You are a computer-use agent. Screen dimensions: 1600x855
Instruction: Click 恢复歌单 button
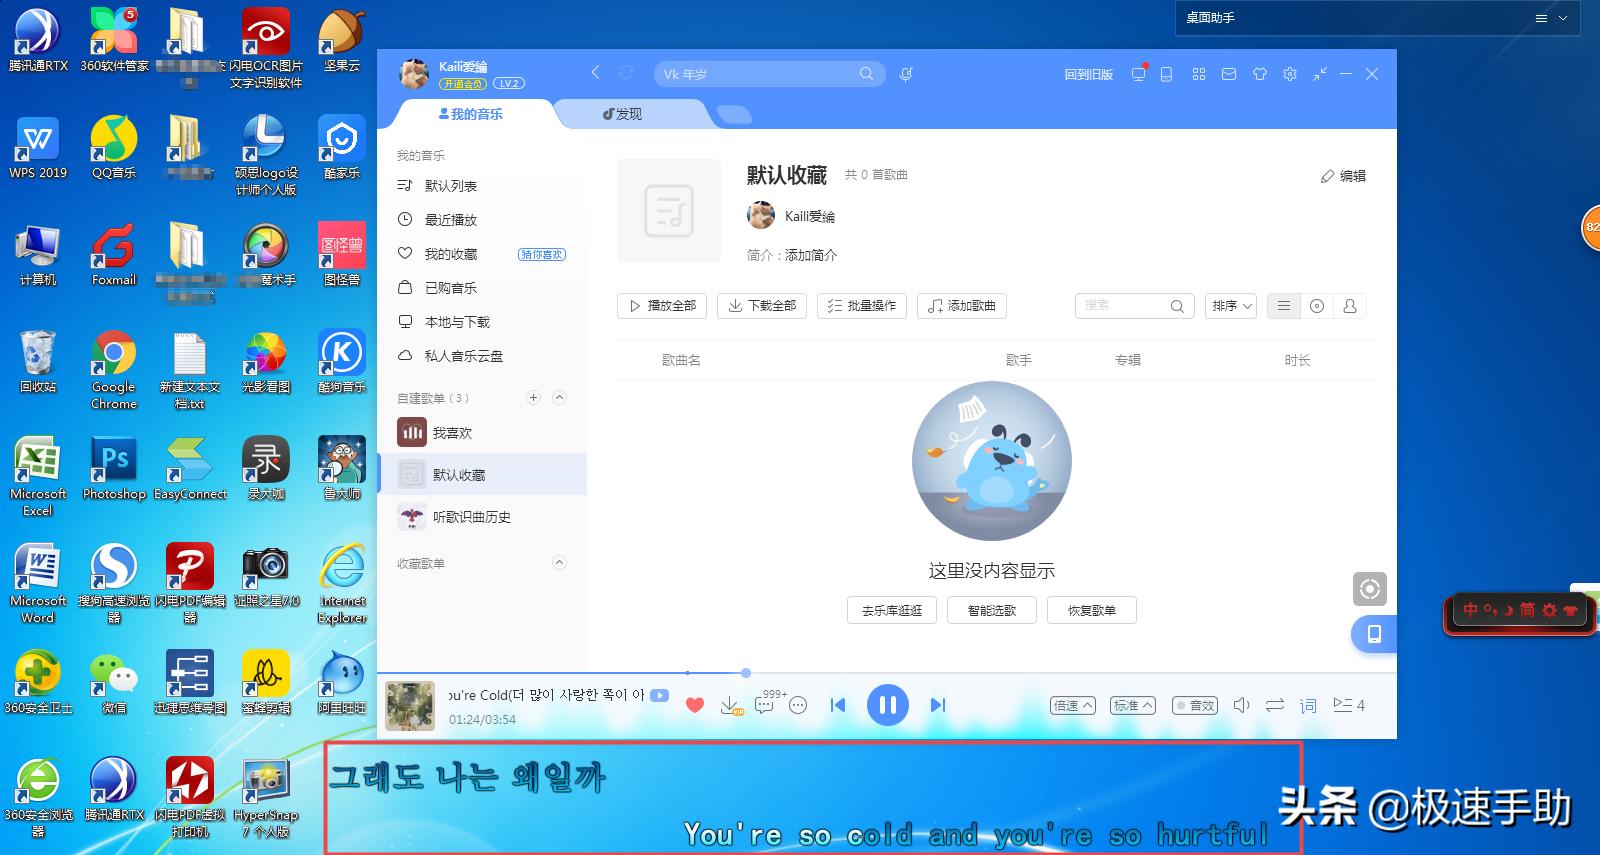[x=1092, y=610]
